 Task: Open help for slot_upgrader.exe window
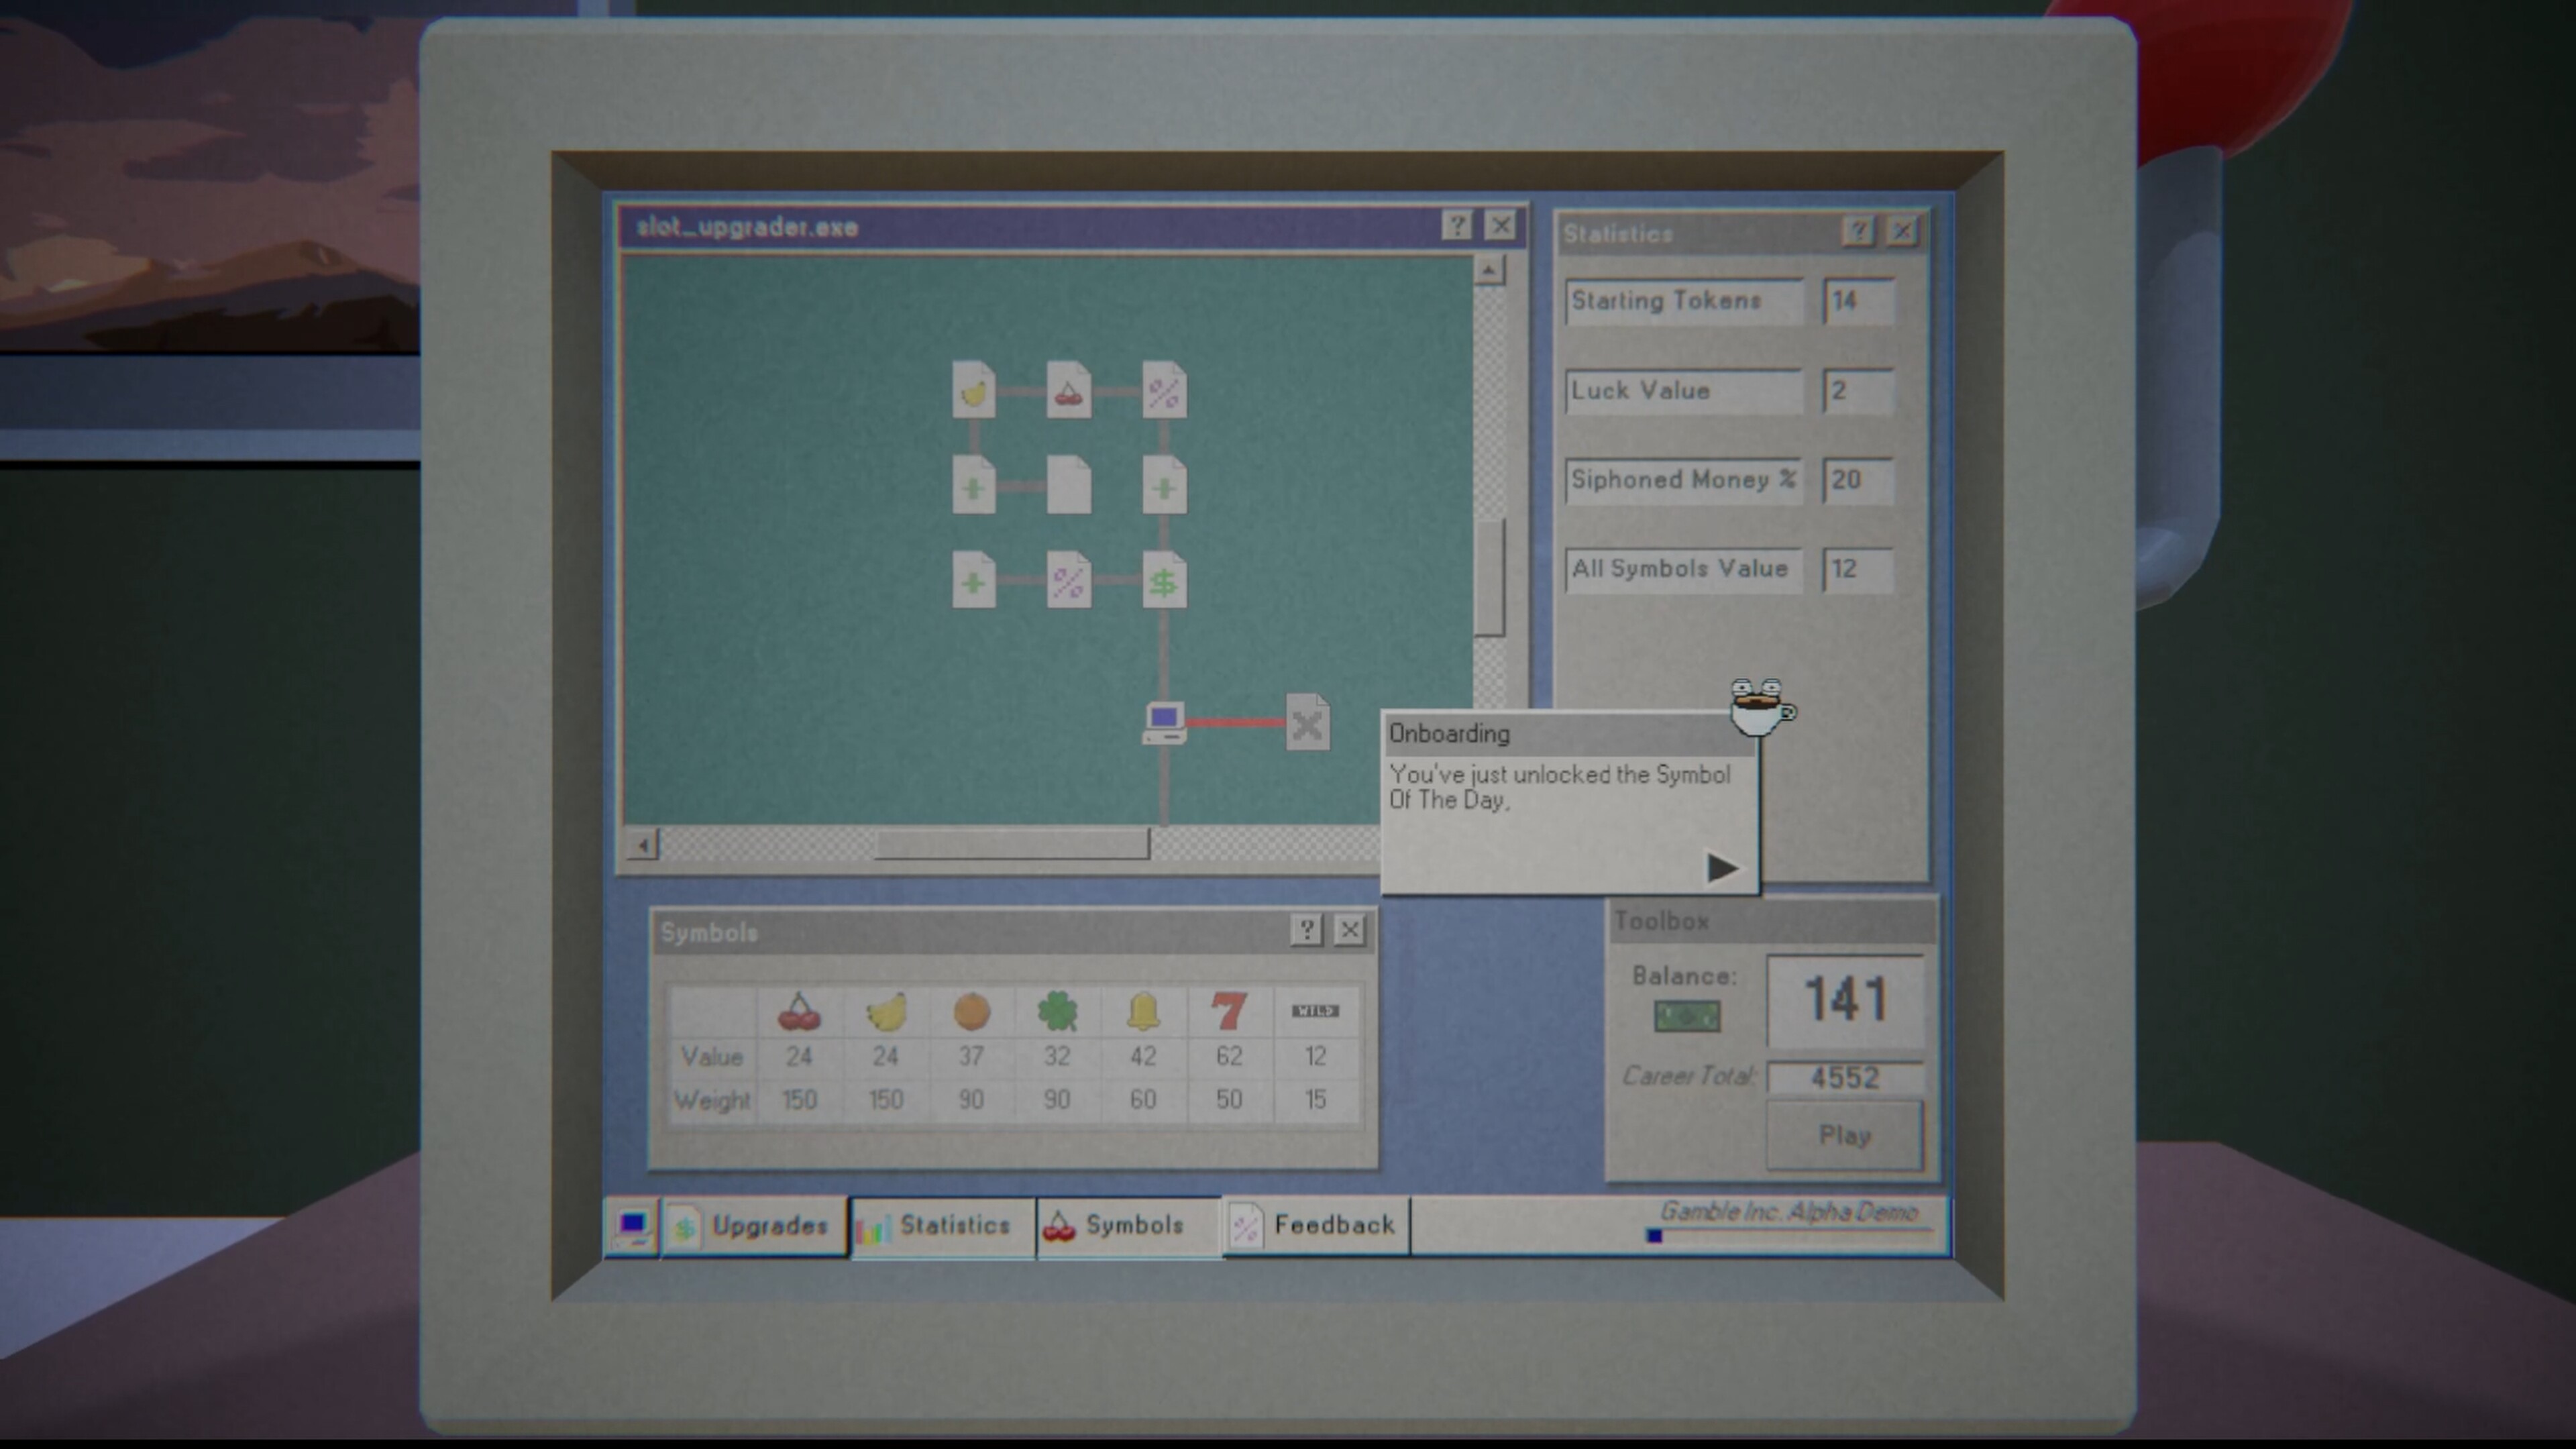tap(1457, 226)
